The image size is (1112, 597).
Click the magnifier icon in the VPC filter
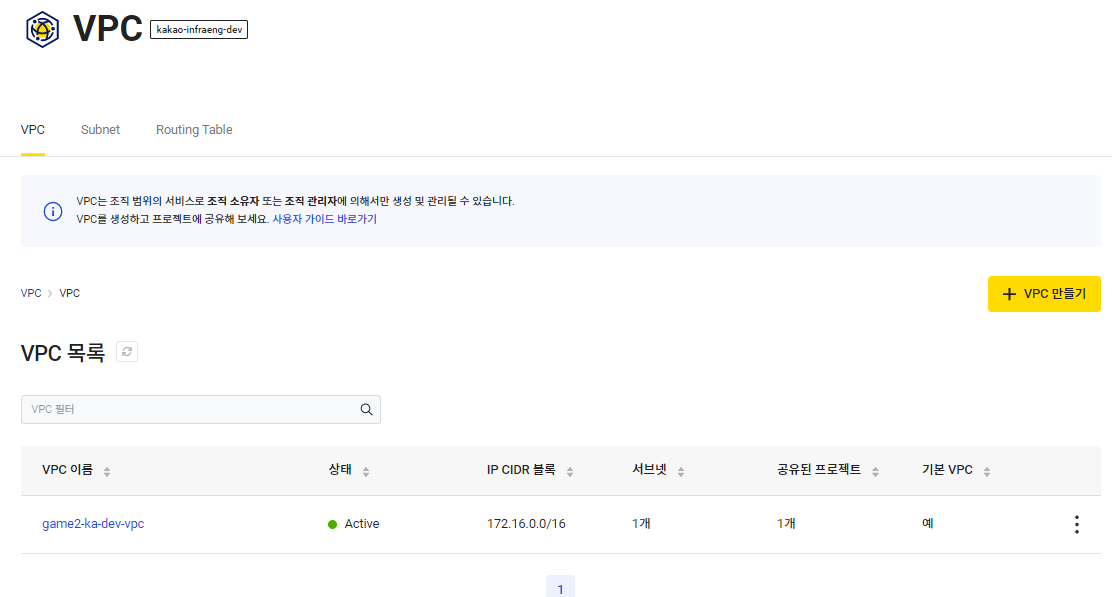[366, 409]
